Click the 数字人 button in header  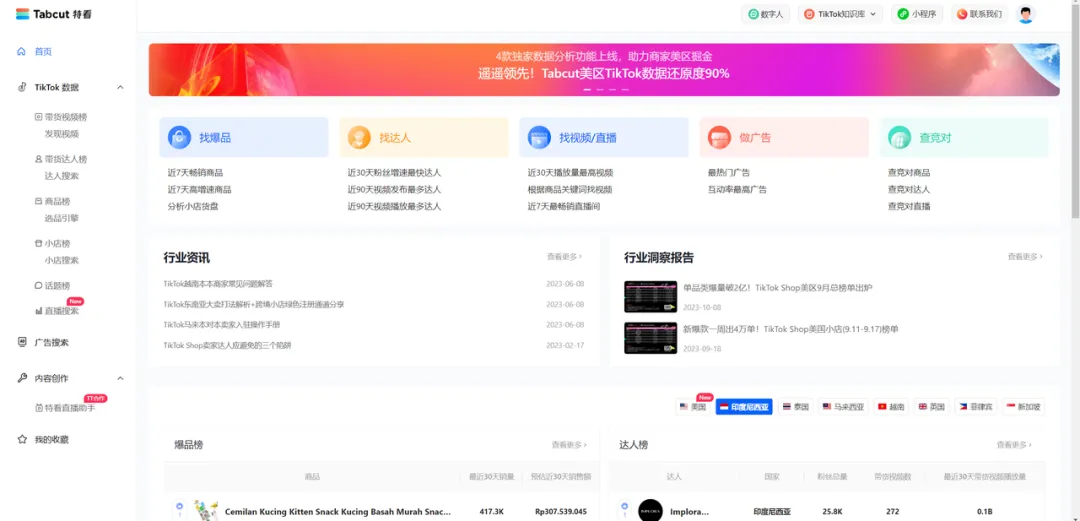(765, 14)
